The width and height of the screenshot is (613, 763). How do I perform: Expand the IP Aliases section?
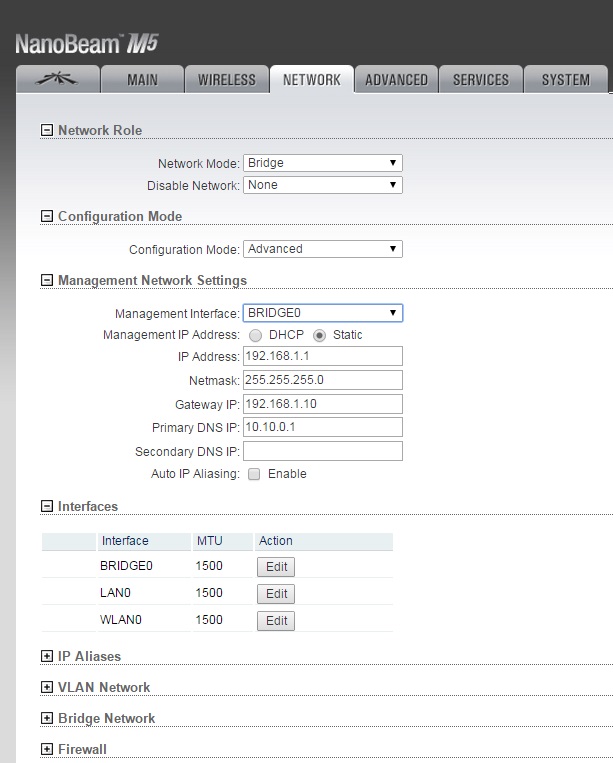46,656
